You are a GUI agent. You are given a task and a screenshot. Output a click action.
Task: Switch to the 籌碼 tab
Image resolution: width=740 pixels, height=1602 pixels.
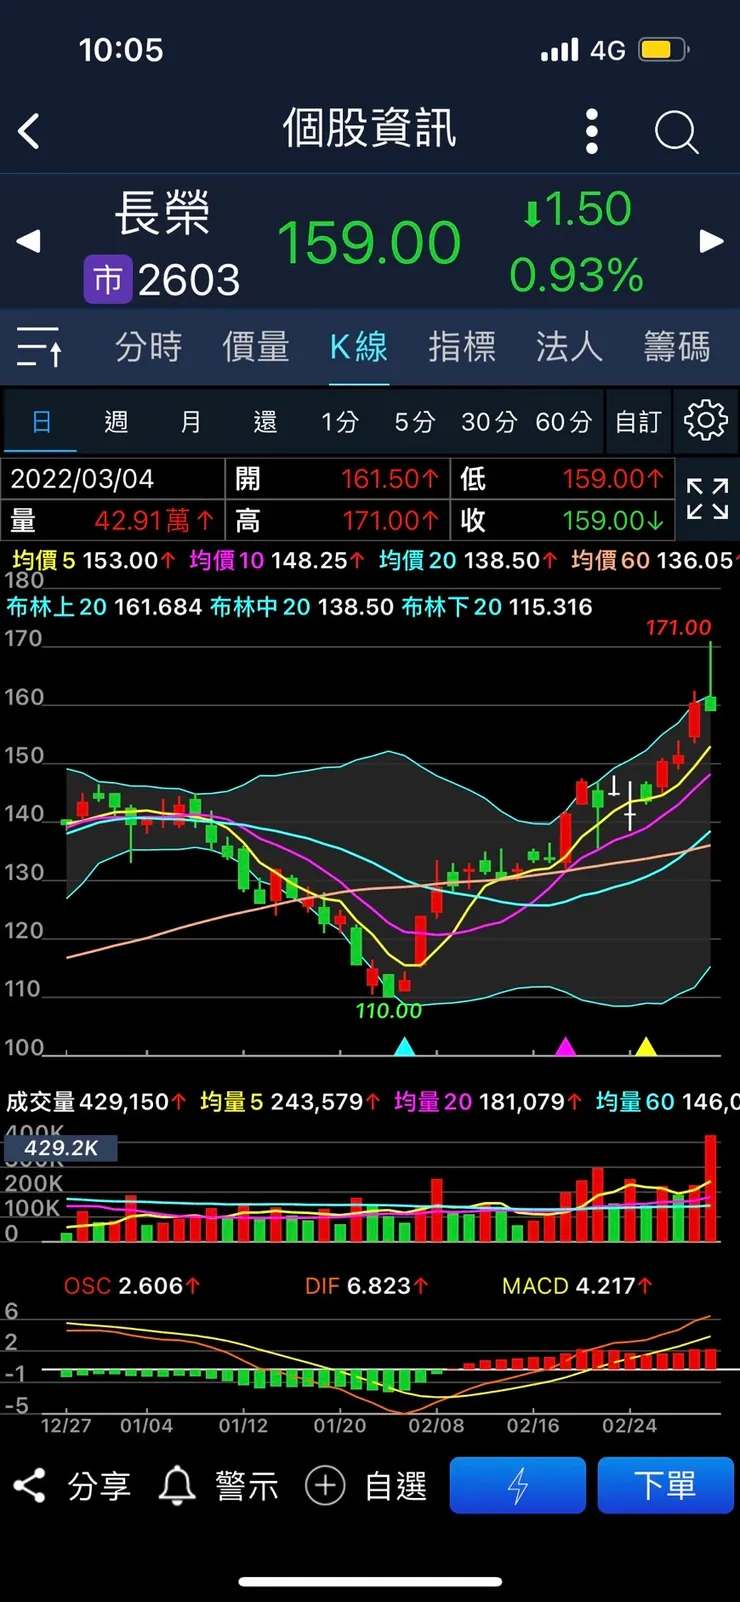pyautogui.click(x=677, y=347)
